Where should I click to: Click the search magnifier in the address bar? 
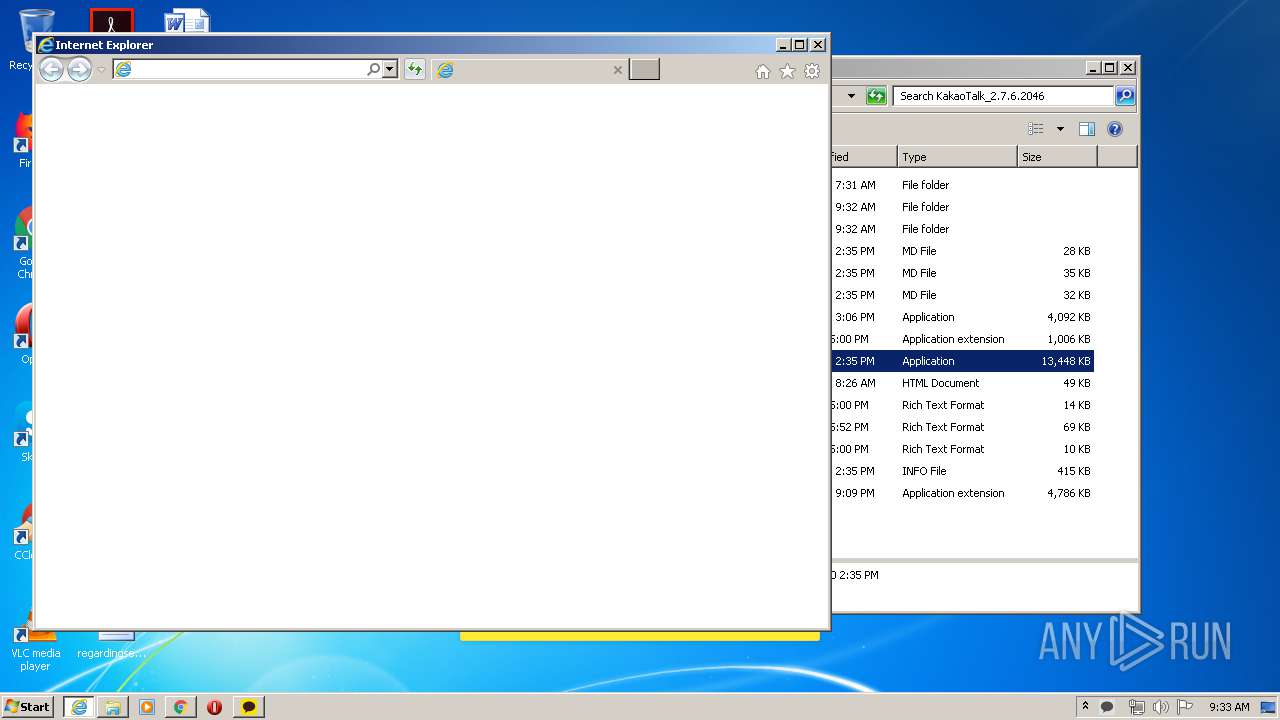374,69
